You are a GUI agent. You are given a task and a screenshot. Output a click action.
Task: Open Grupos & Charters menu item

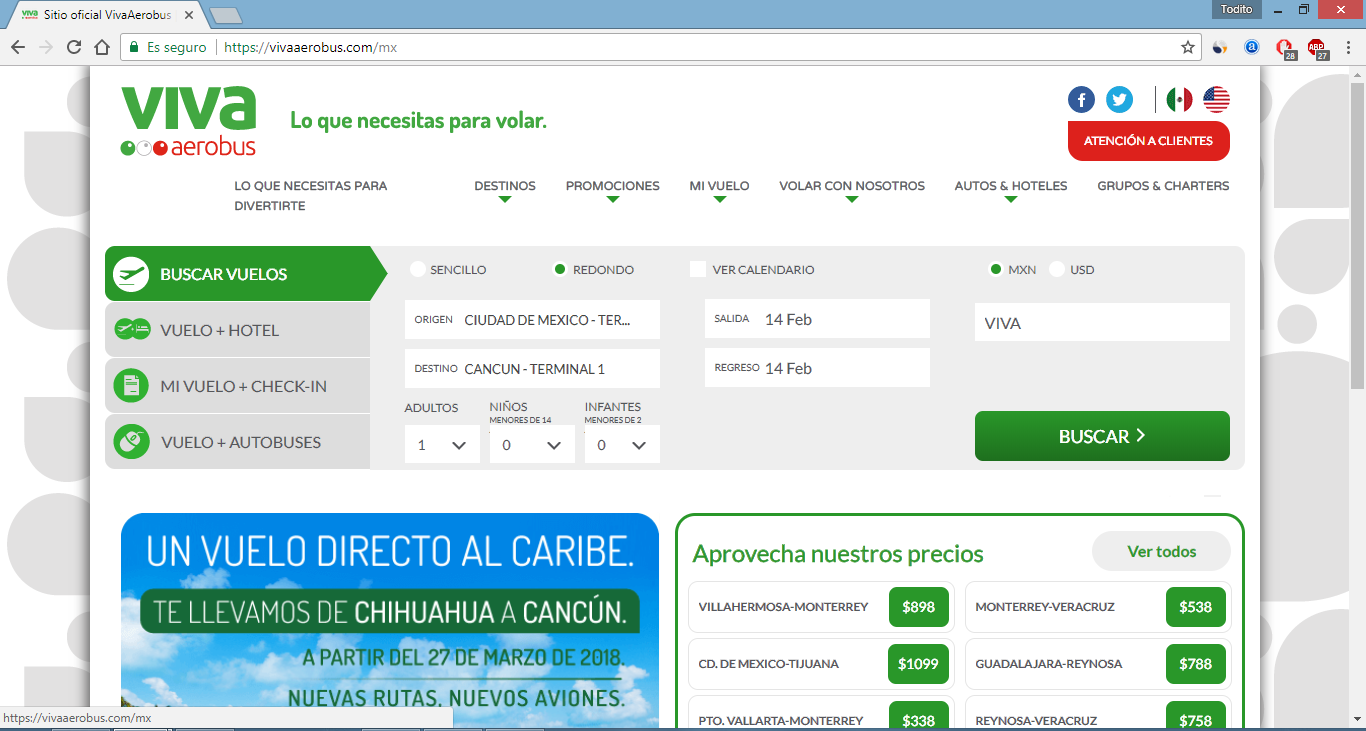click(x=1163, y=186)
